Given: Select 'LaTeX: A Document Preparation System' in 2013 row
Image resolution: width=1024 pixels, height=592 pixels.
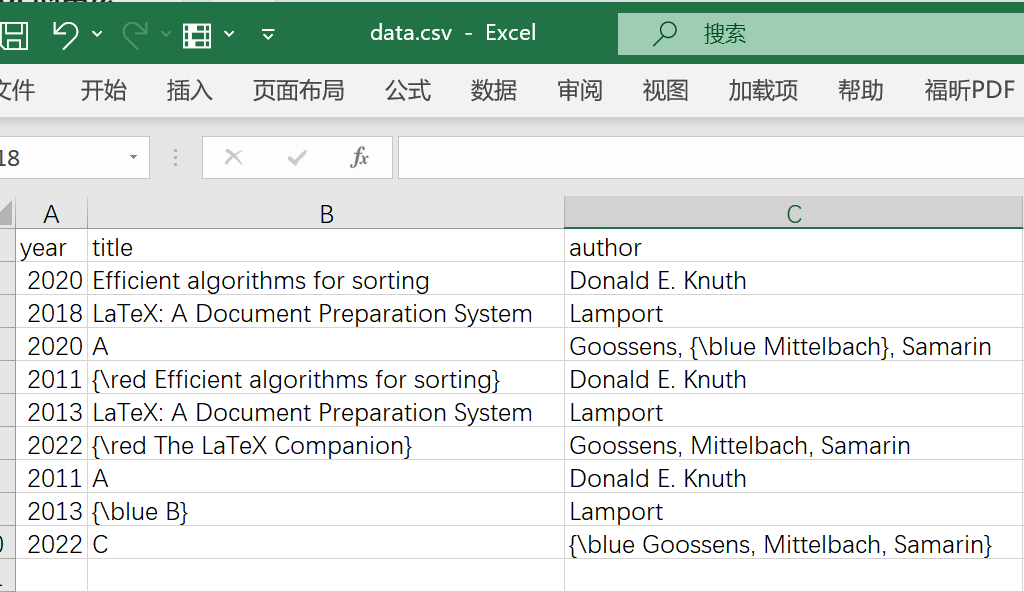Looking at the screenshot, I should point(326,412).
